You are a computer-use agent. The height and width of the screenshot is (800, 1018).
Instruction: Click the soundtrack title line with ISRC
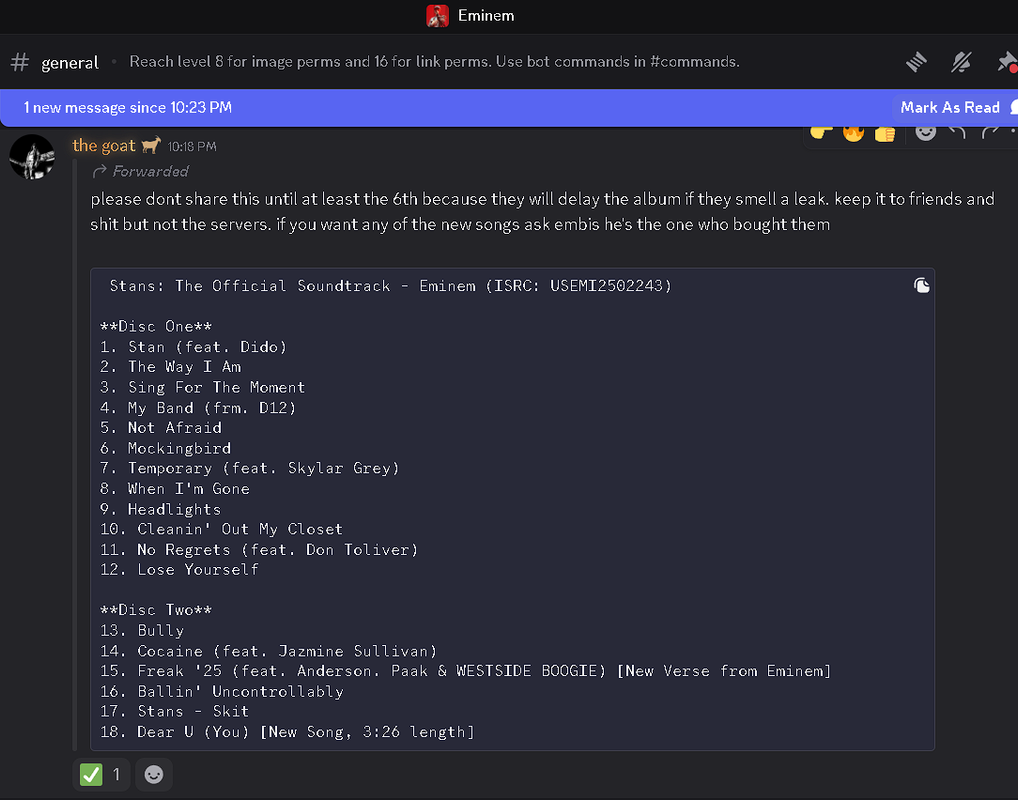tap(390, 286)
